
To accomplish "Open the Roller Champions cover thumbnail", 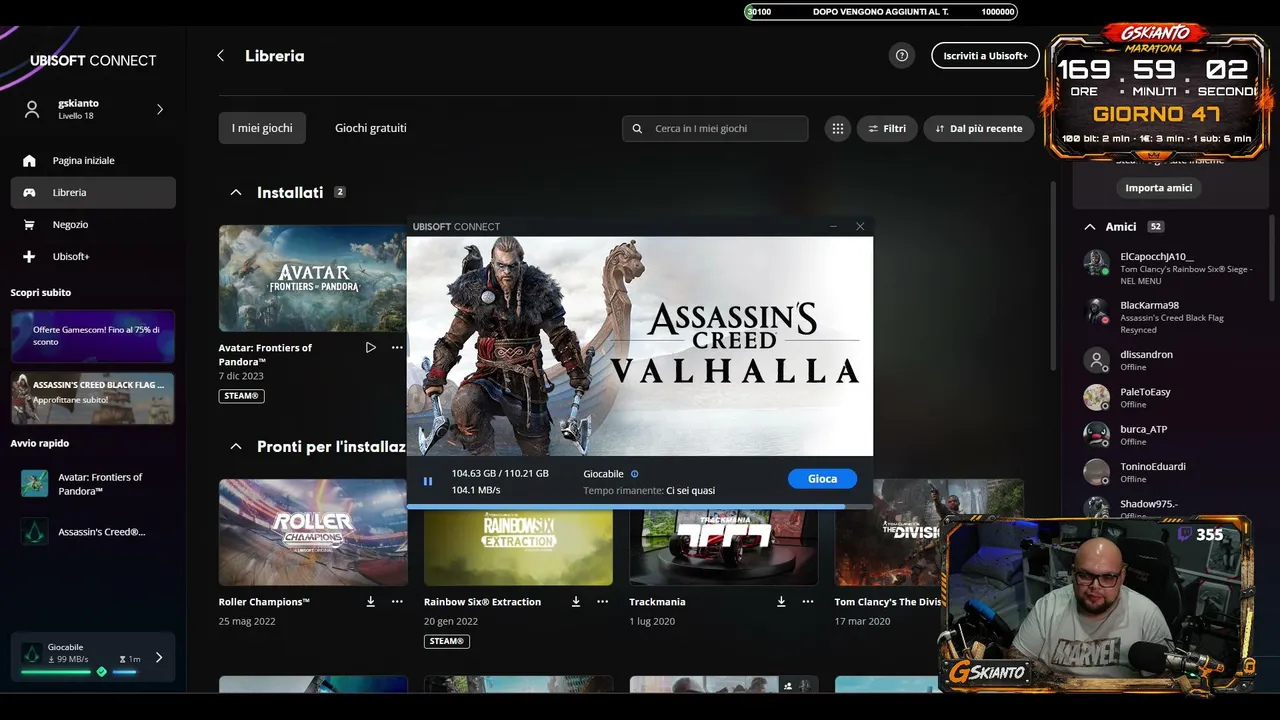I will (313, 532).
